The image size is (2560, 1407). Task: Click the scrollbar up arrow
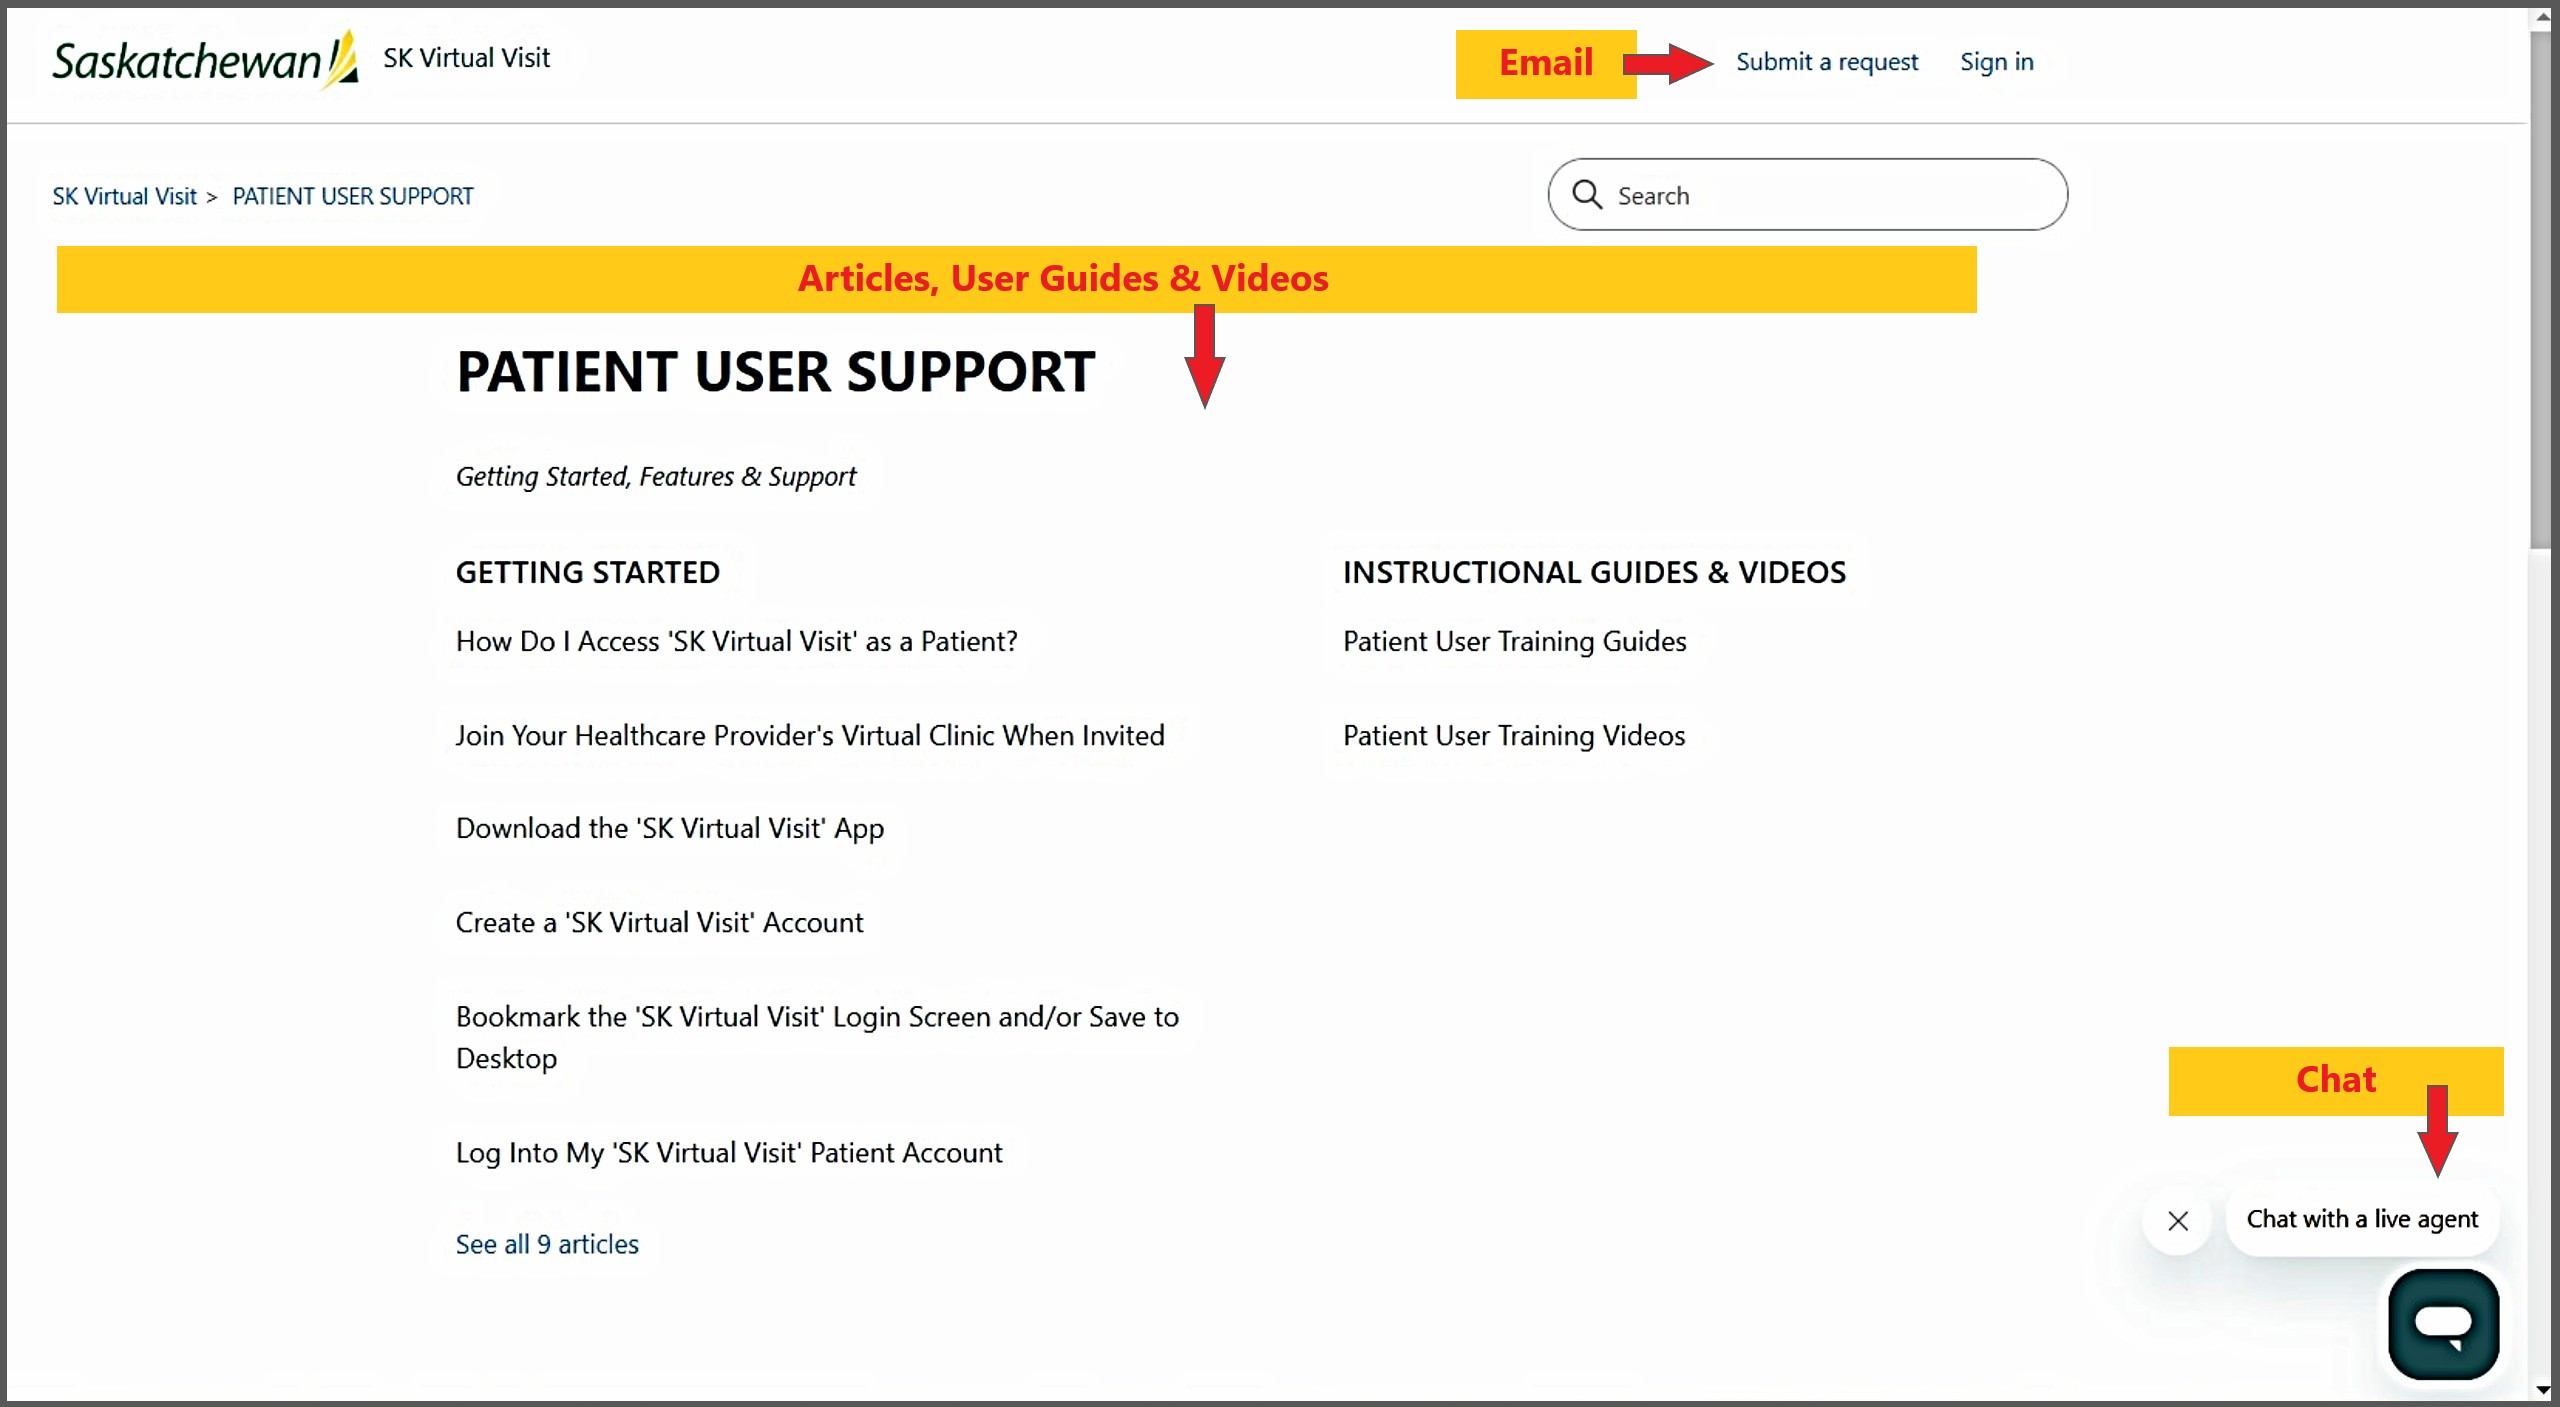(2543, 17)
